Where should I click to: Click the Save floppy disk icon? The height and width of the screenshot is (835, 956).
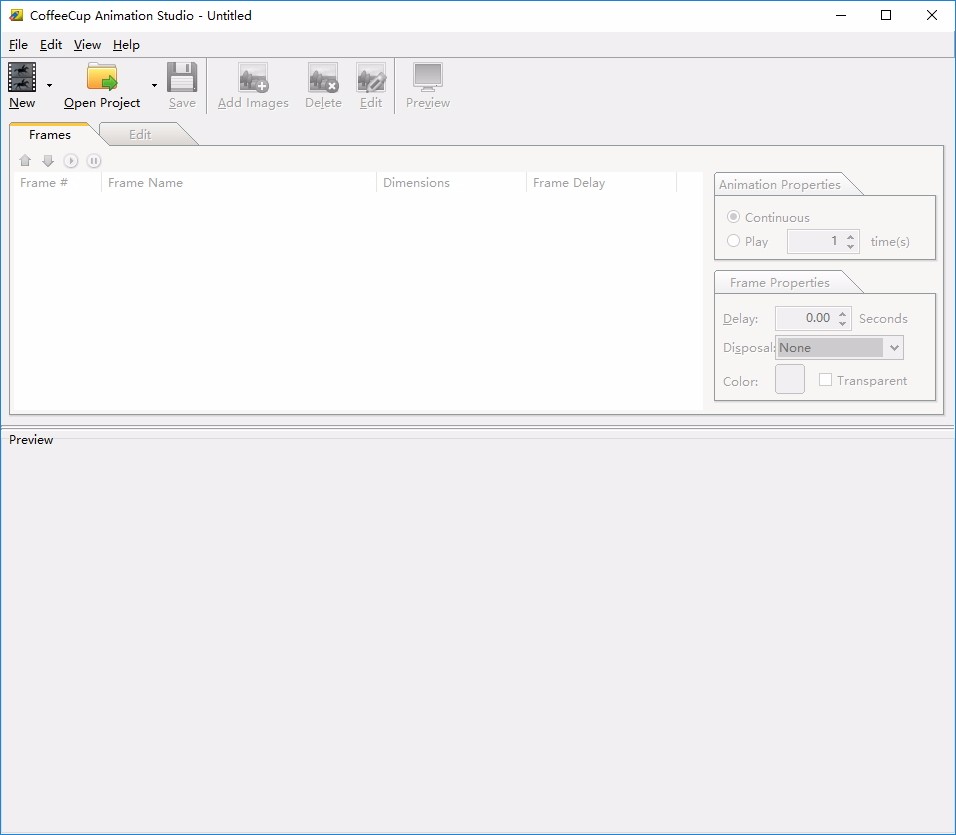(182, 77)
